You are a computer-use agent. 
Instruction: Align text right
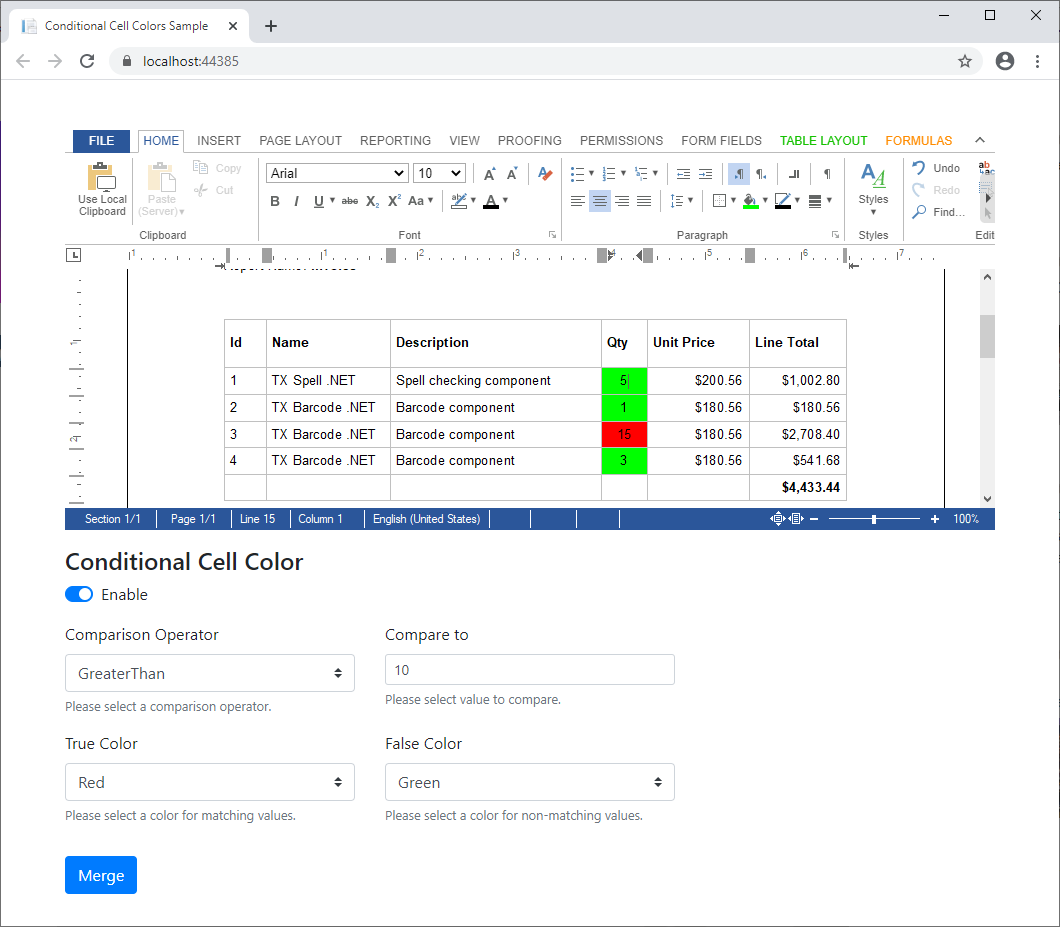pos(622,201)
